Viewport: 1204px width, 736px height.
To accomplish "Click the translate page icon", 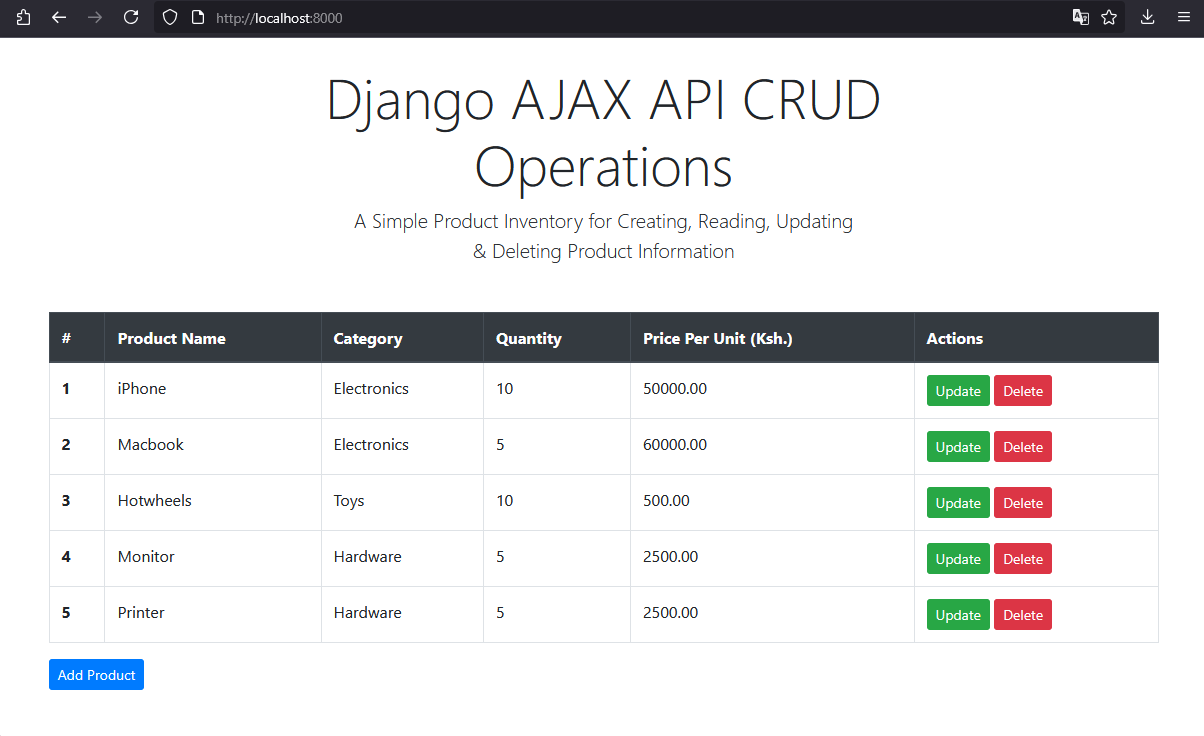I will point(1081,17).
